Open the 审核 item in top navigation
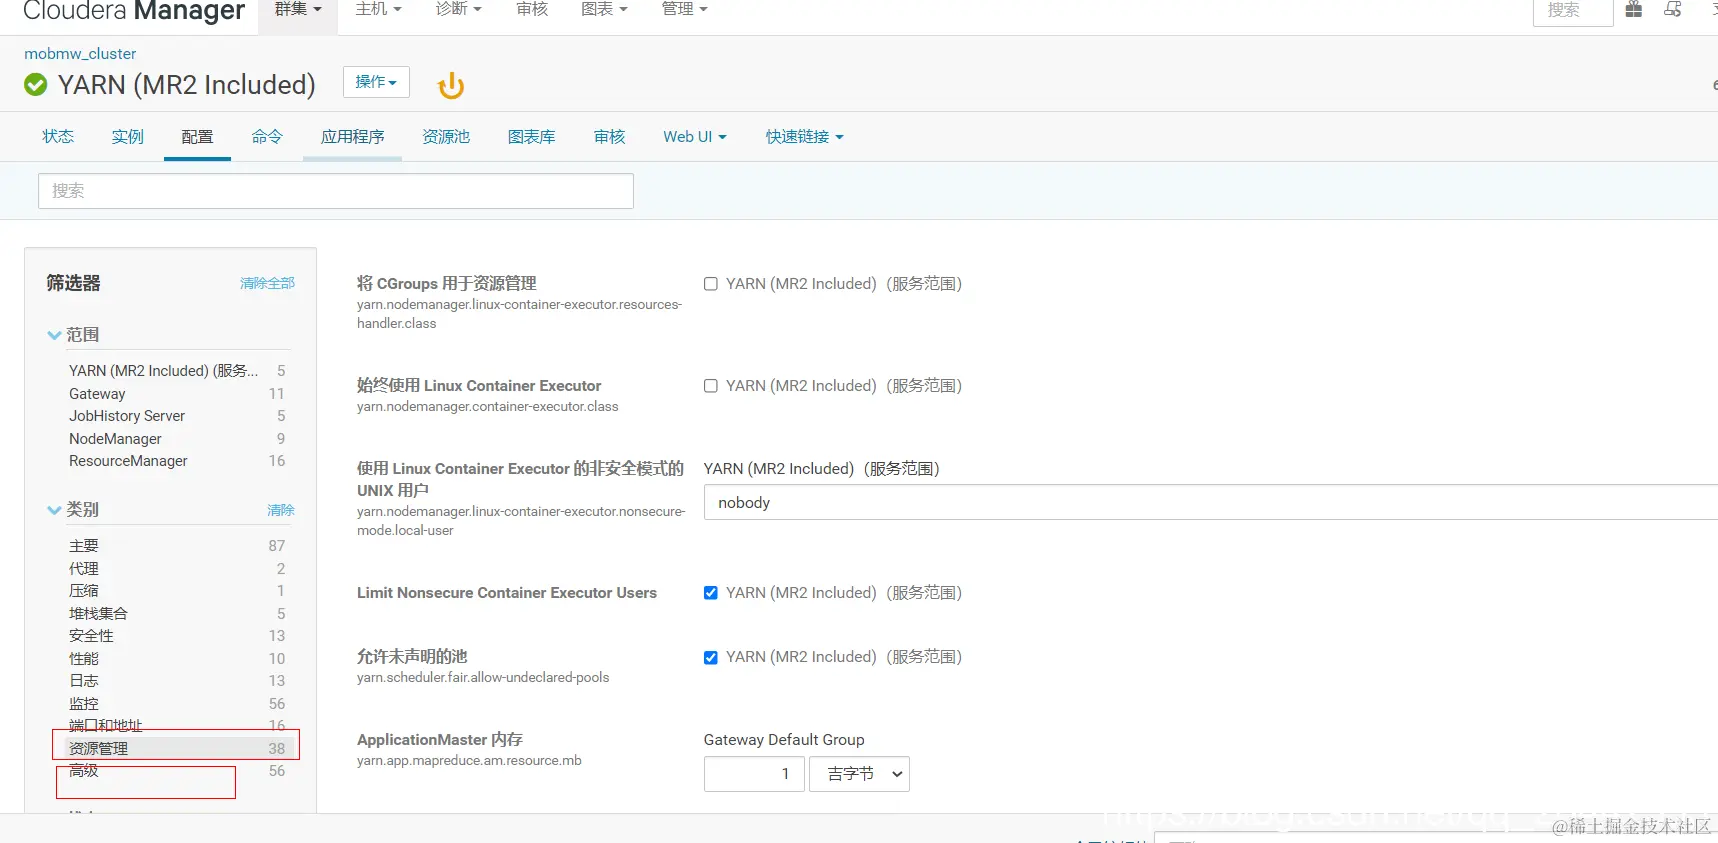Image resolution: width=1718 pixels, height=843 pixels. (x=532, y=10)
